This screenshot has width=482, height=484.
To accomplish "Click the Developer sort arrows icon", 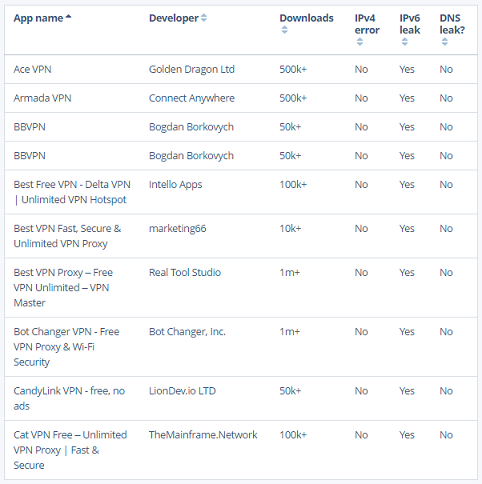I will [x=204, y=18].
